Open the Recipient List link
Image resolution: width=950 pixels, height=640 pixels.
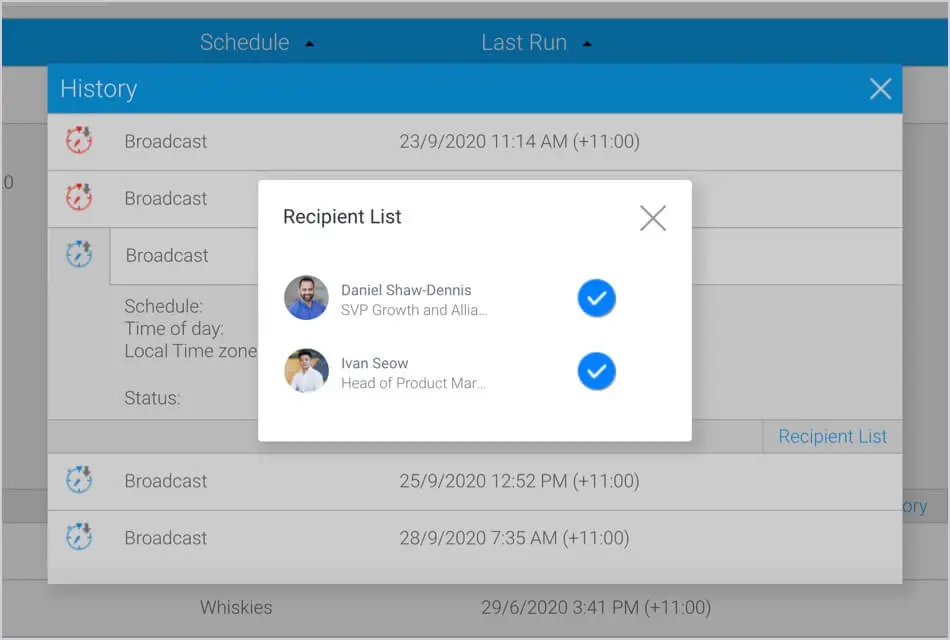tap(832, 436)
